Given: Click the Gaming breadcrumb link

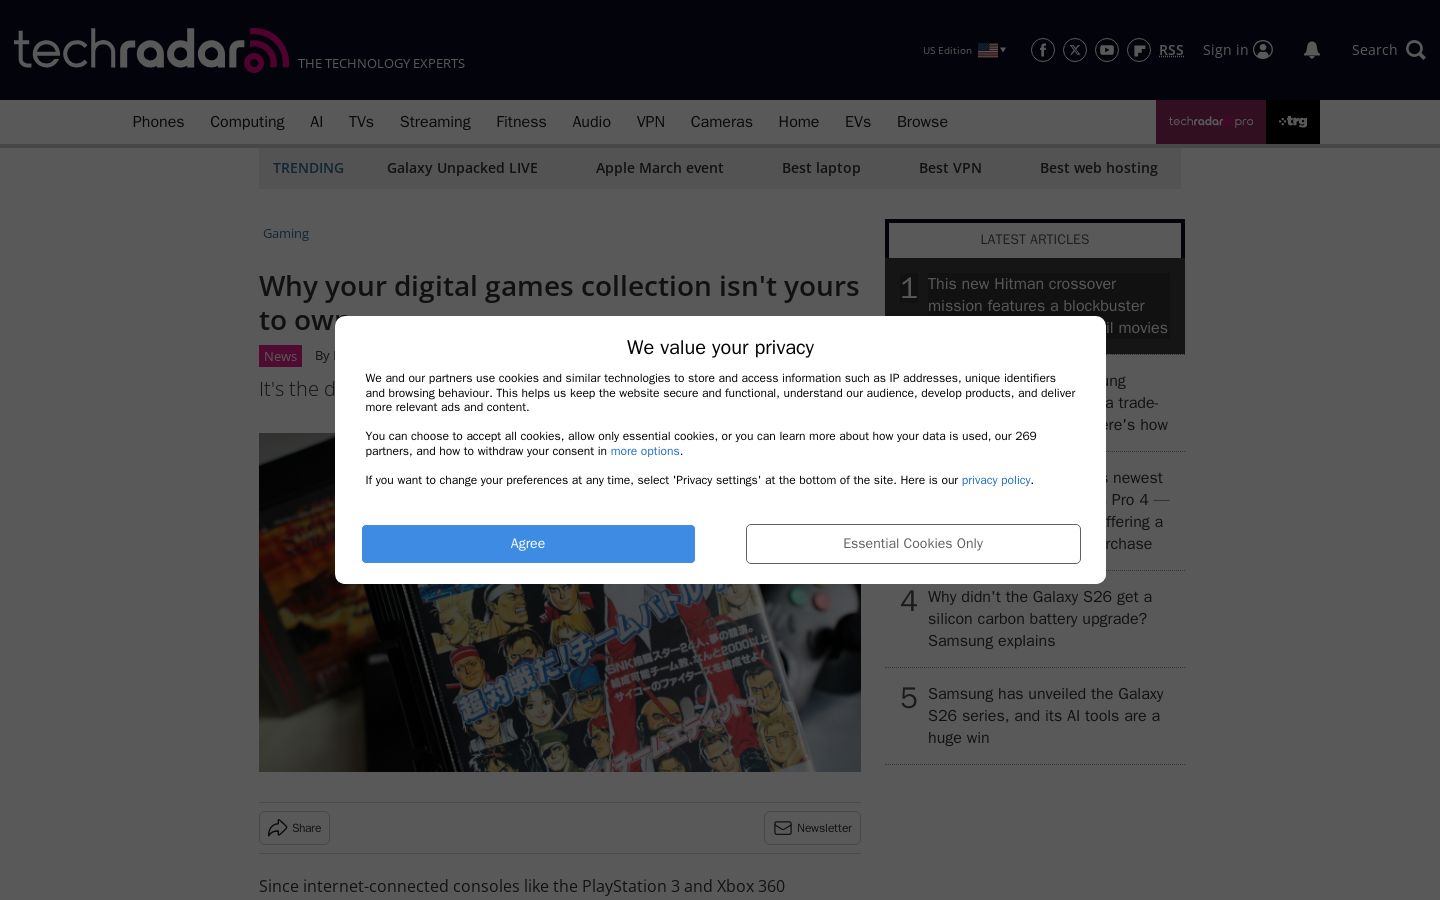Looking at the screenshot, I should pyautogui.click(x=286, y=233).
